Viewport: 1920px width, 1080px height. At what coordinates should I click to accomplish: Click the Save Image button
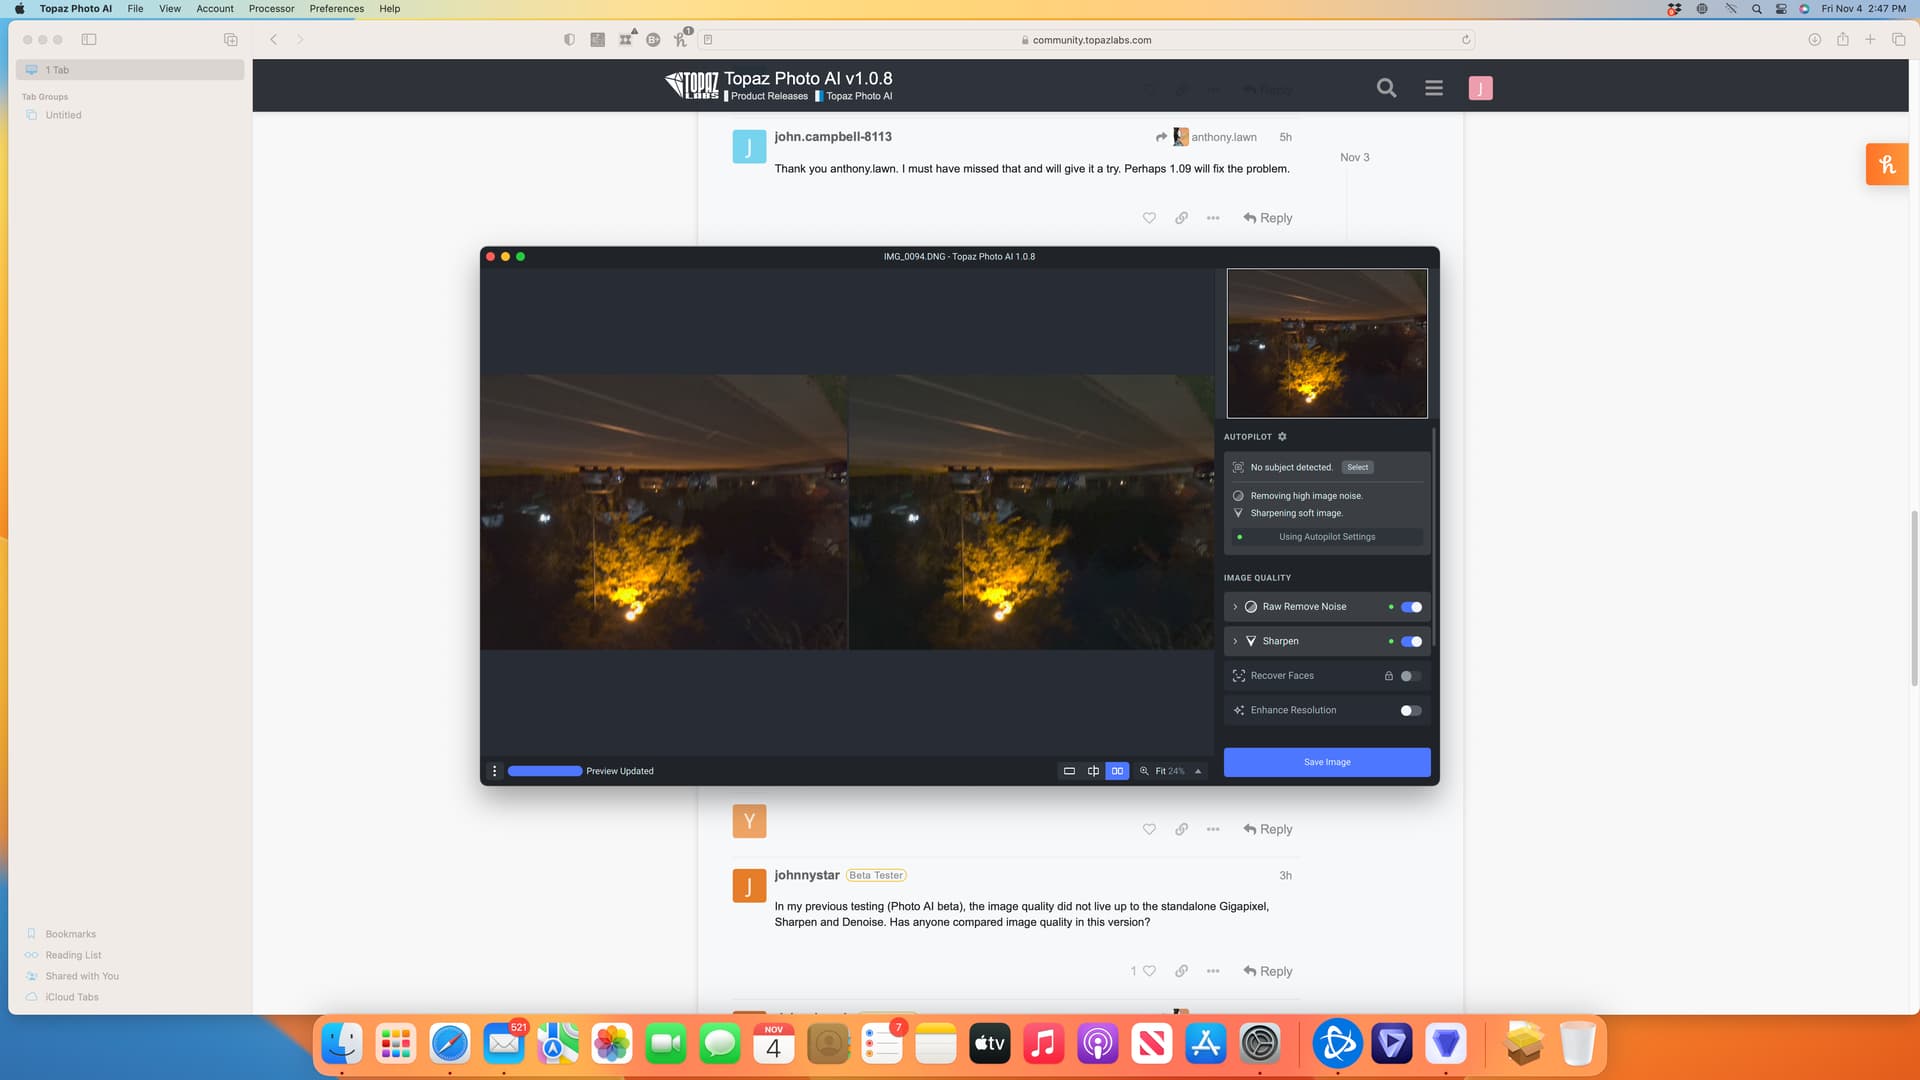pyautogui.click(x=1326, y=762)
